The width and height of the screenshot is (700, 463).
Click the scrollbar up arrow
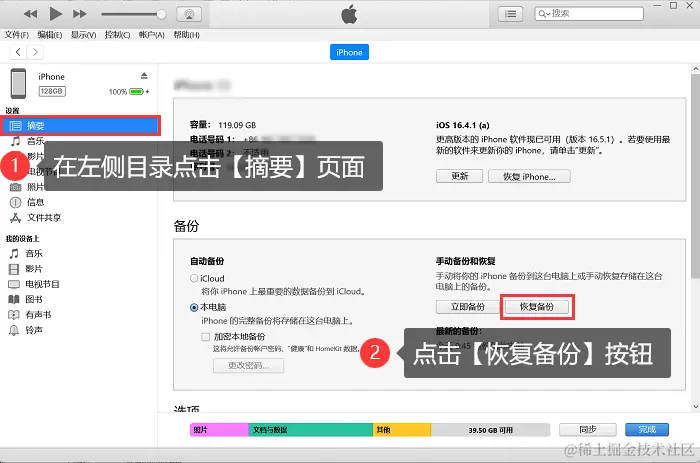tap(696, 69)
